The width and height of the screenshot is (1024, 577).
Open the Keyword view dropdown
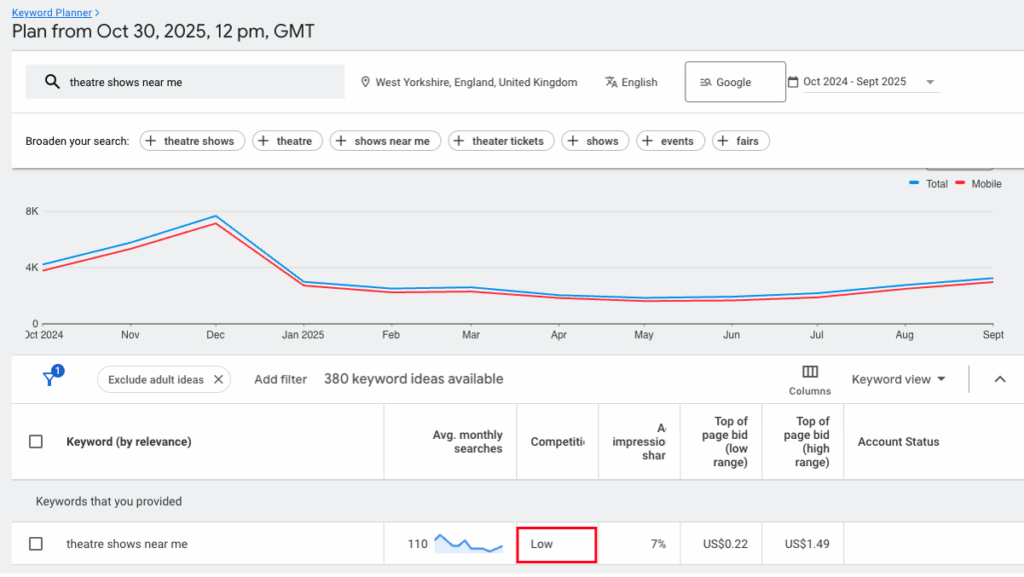[x=897, y=379]
